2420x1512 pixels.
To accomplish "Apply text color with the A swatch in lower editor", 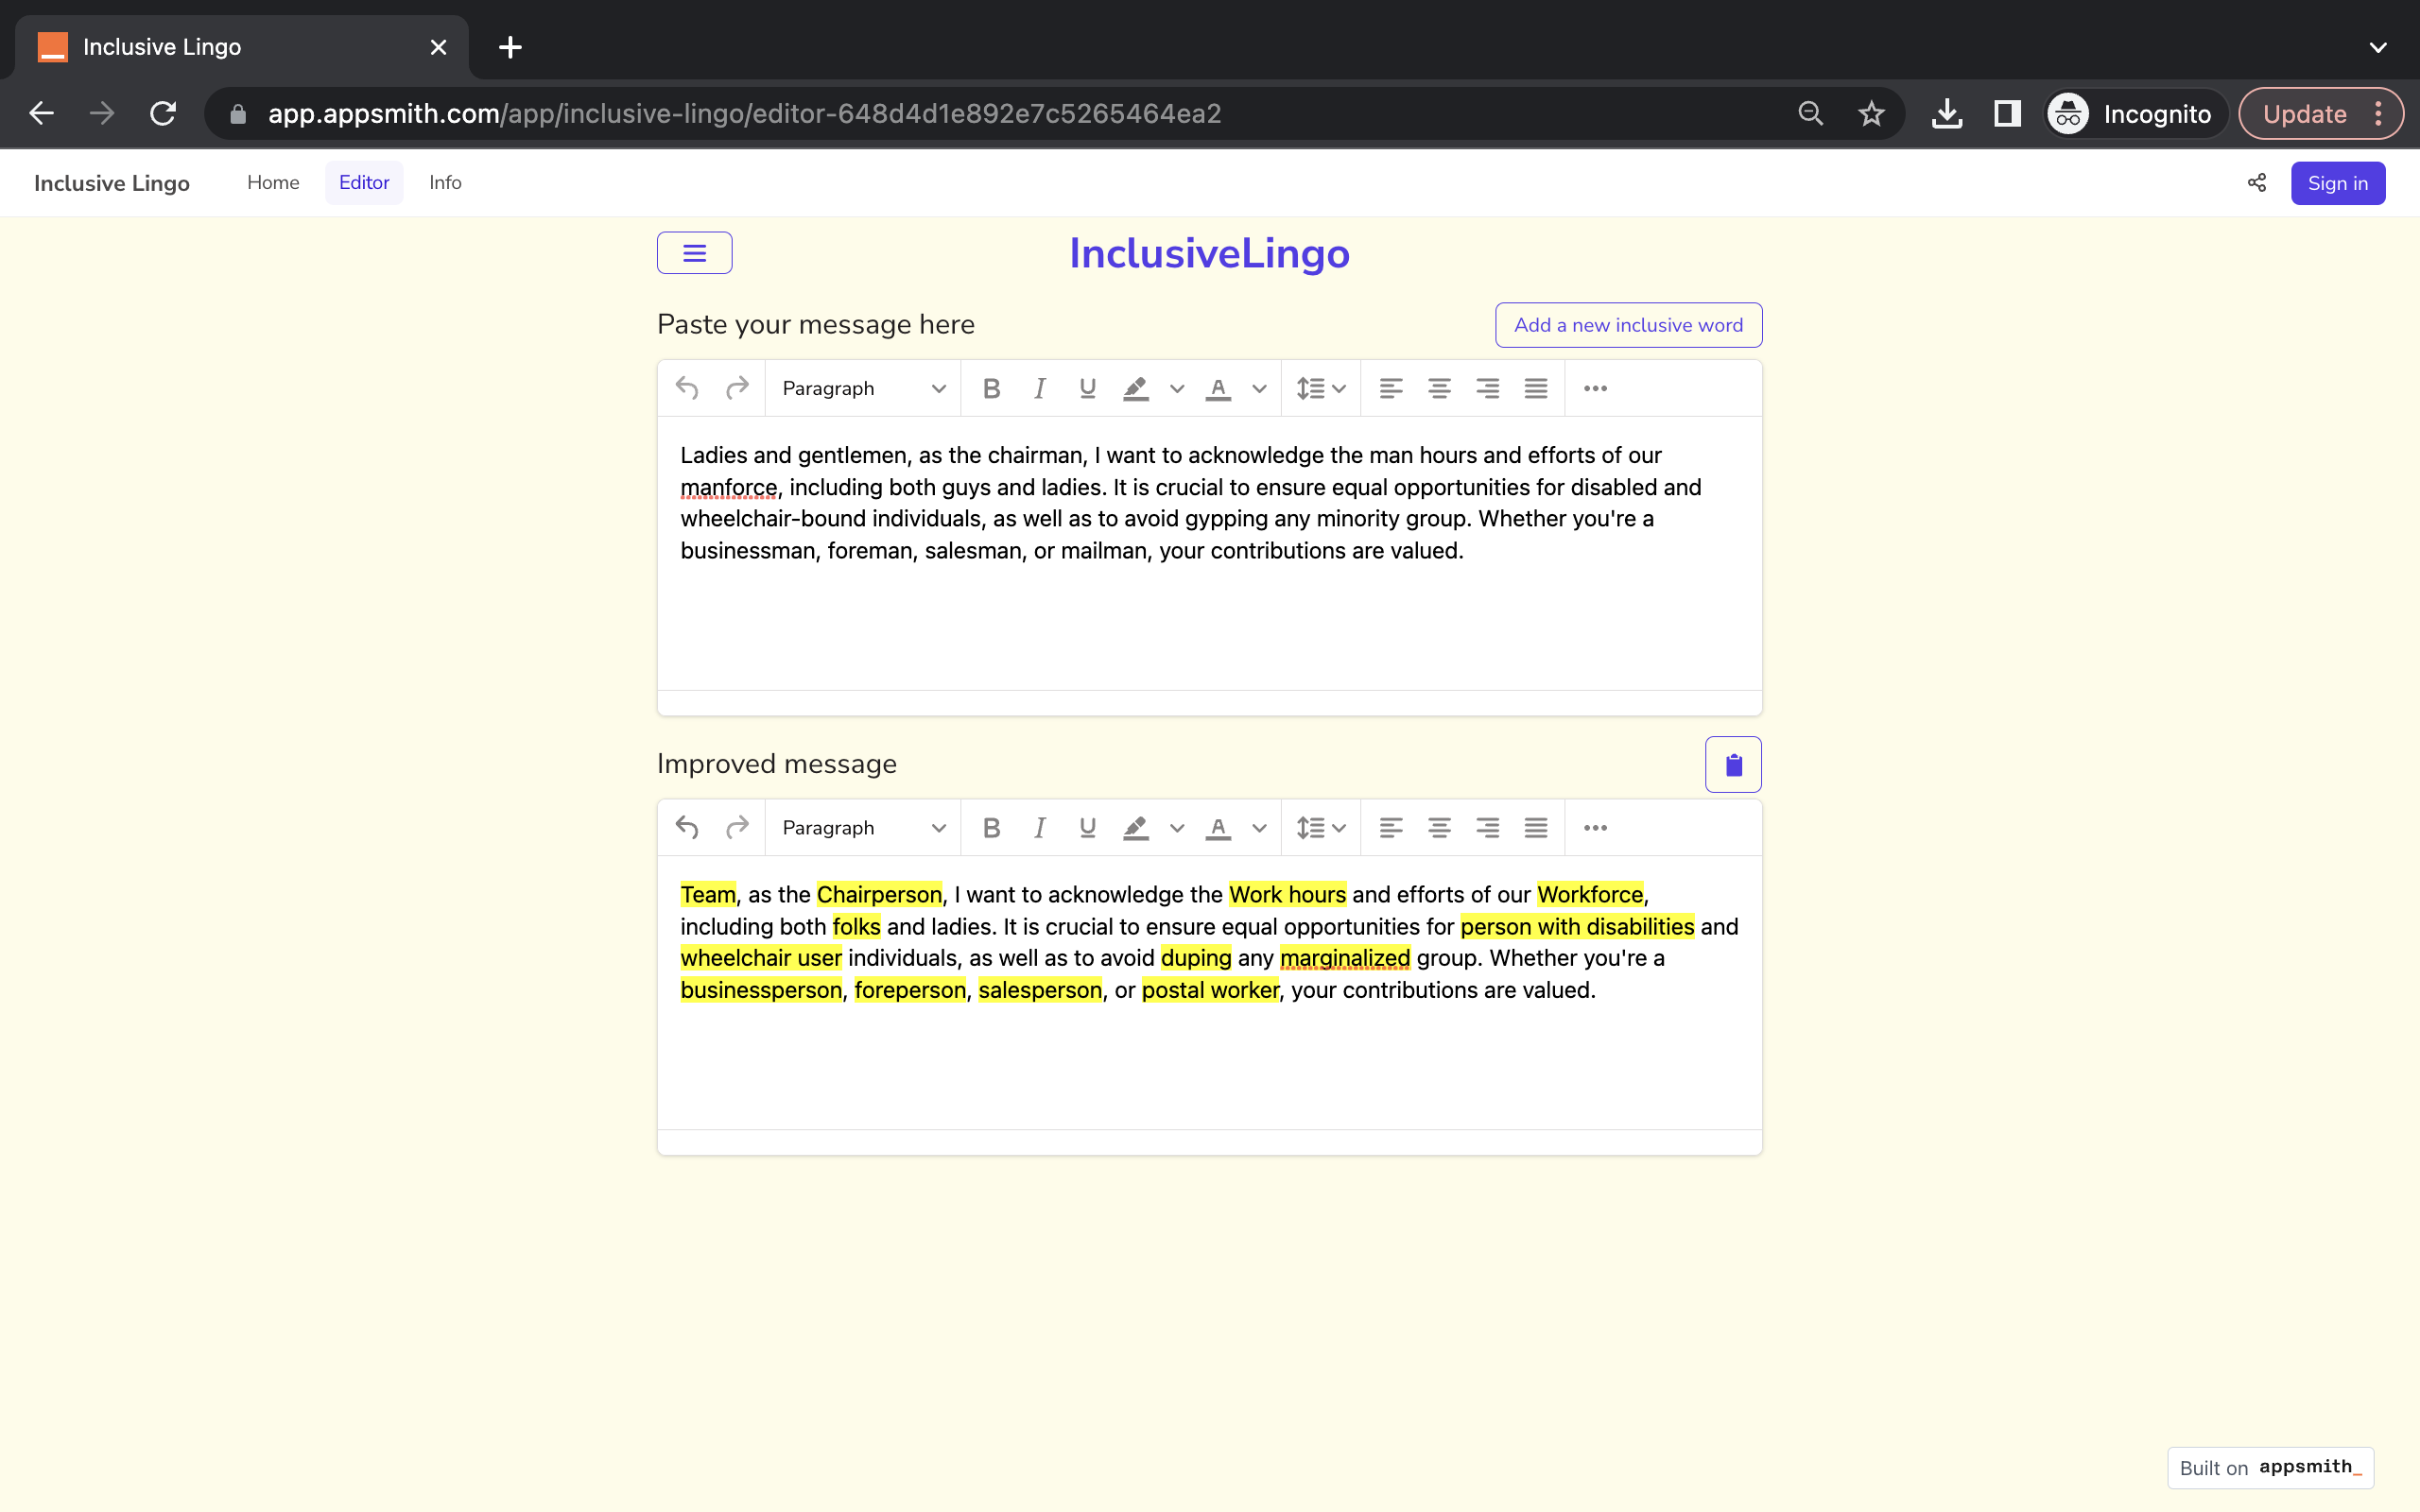I will tap(1218, 828).
